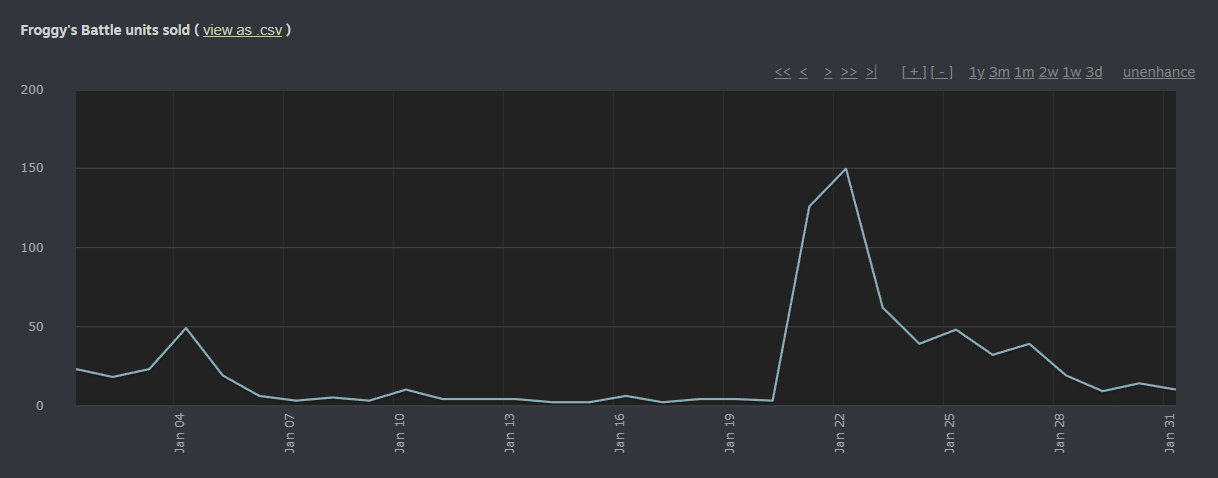Viewport: 1218px width, 478px height.
Task: Step forward one period with > arrow
Action: pos(828,72)
